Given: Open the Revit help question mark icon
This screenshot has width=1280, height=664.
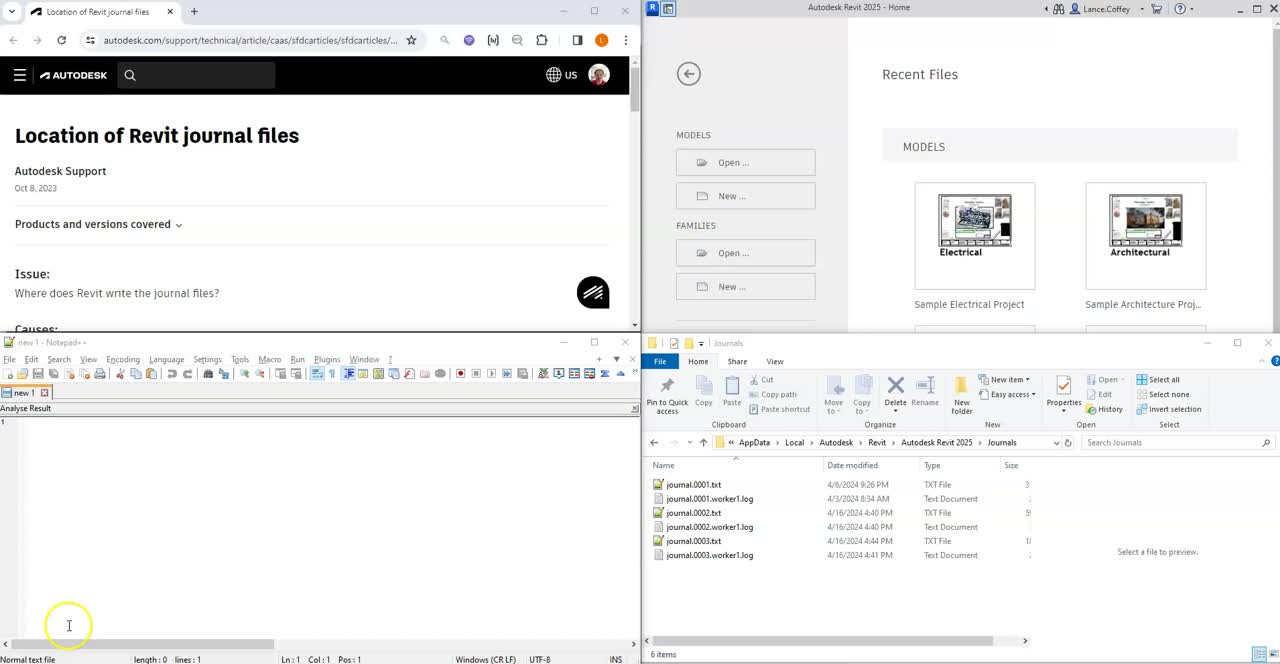Looking at the screenshot, I should point(1180,8).
